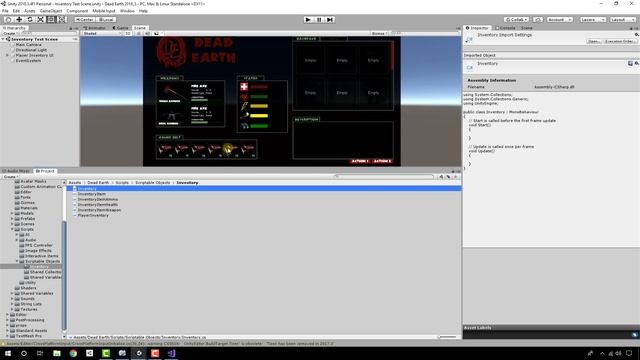This screenshot has height=360, width=640.
Task: Select the Scale tool
Action: point(40,20)
